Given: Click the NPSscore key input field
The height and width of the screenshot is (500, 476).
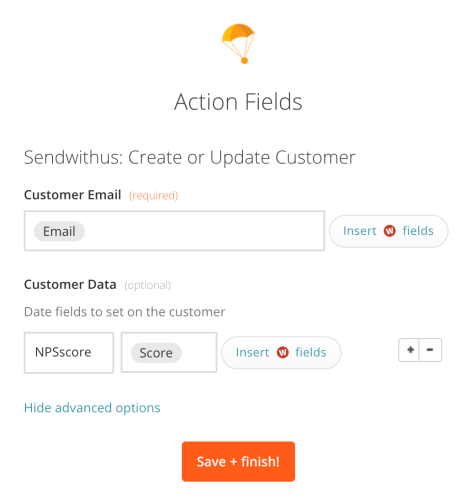Looking at the screenshot, I should [69, 352].
